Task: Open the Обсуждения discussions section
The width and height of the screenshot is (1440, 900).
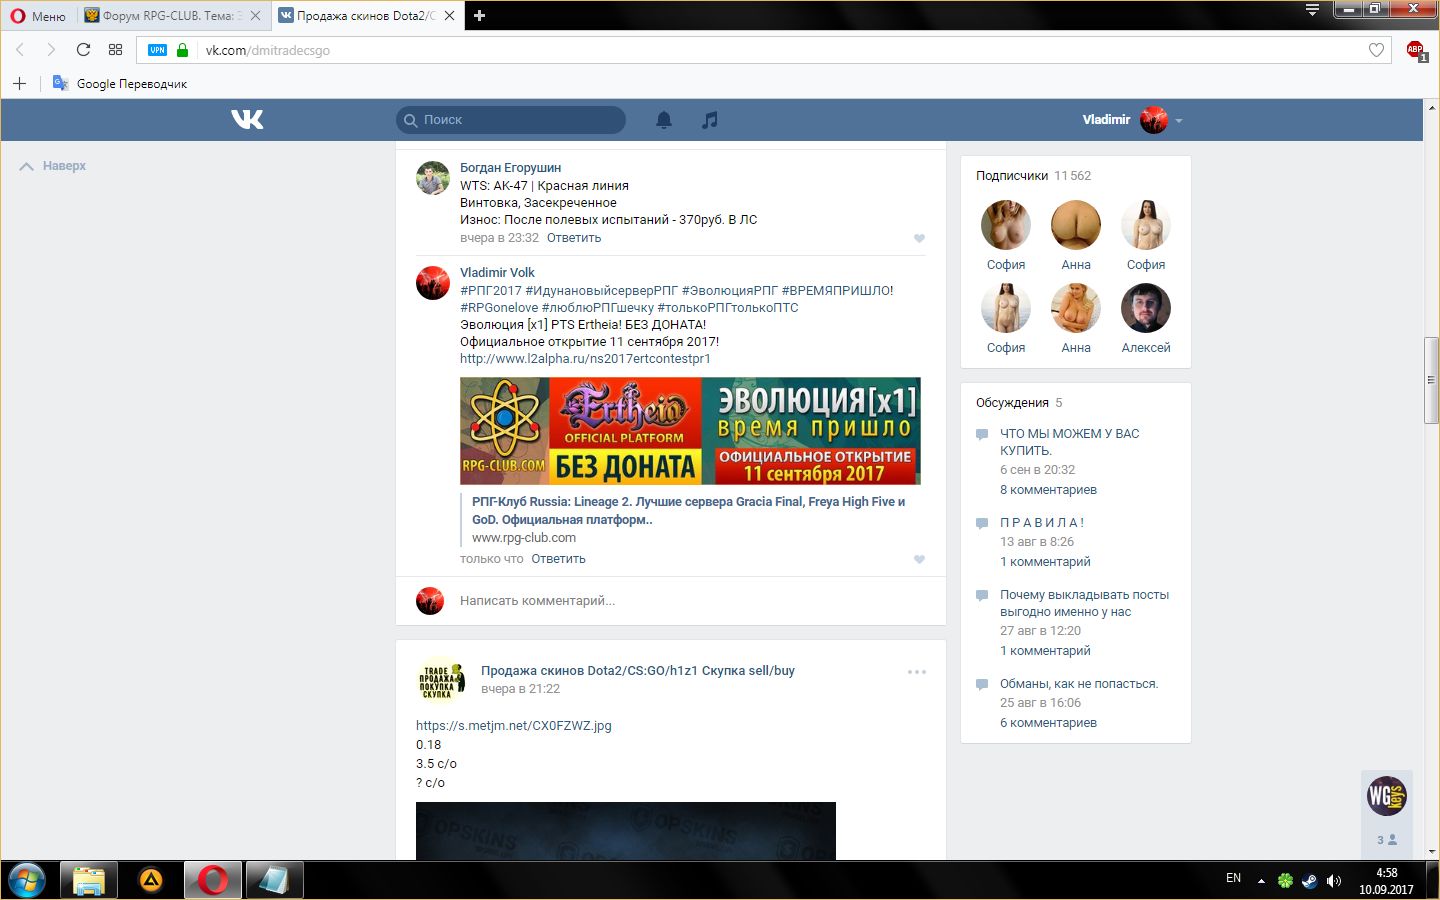Action: coord(1019,403)
